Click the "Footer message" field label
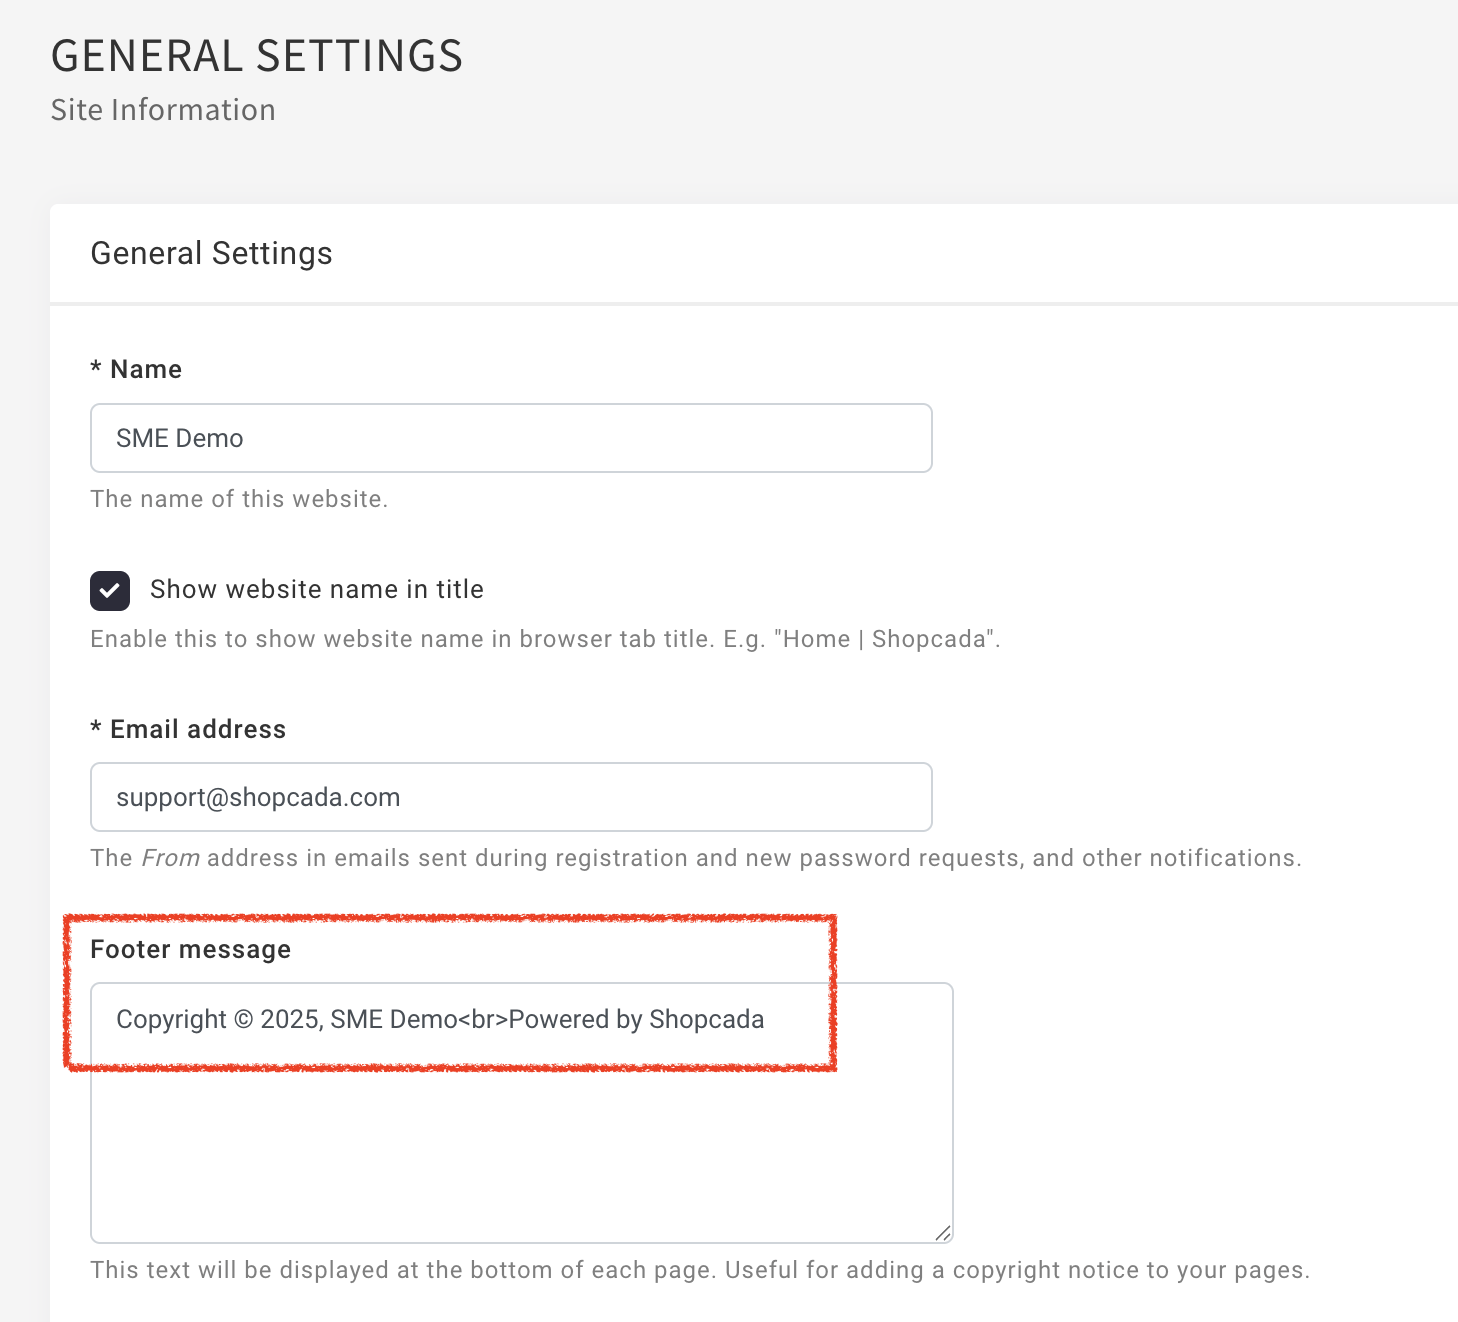1458x1322 pixels. coord(190,950)
